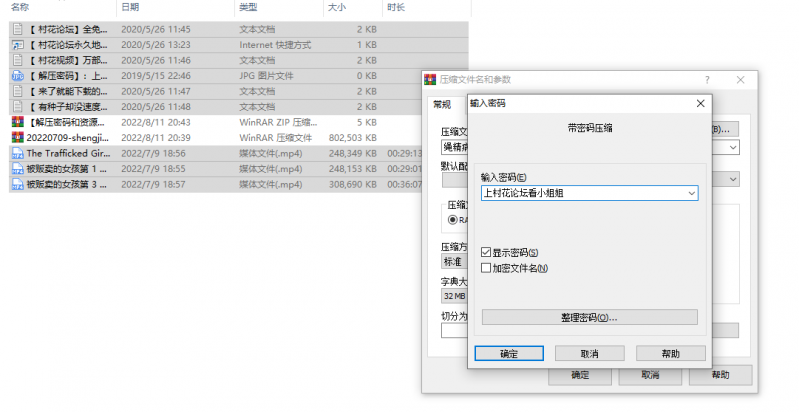
Task: Click the 整理密码 button
Action: coord(589,317)
